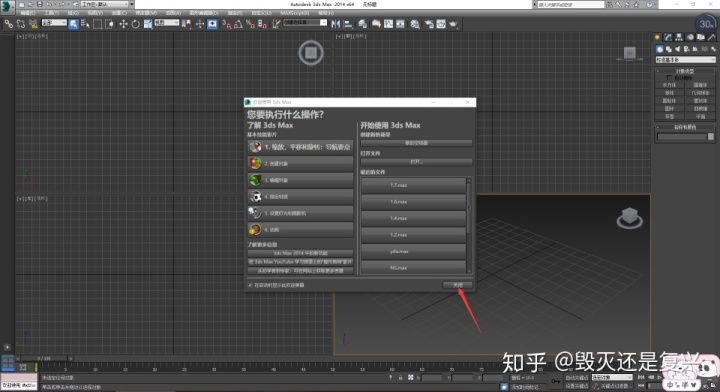
Task: Choose the Rectangular Selection Region tool
Action: pos(97,24)
